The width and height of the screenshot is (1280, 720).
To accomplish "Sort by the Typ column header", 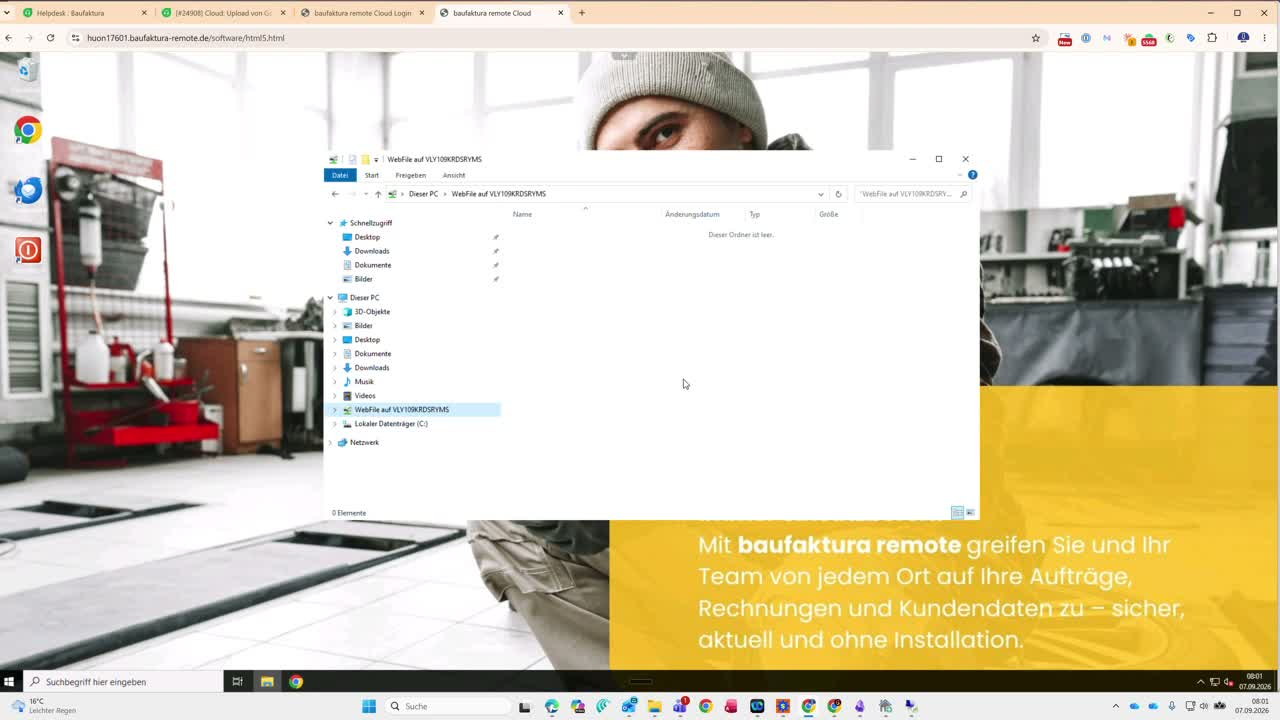I will click(x=755, y=214).
